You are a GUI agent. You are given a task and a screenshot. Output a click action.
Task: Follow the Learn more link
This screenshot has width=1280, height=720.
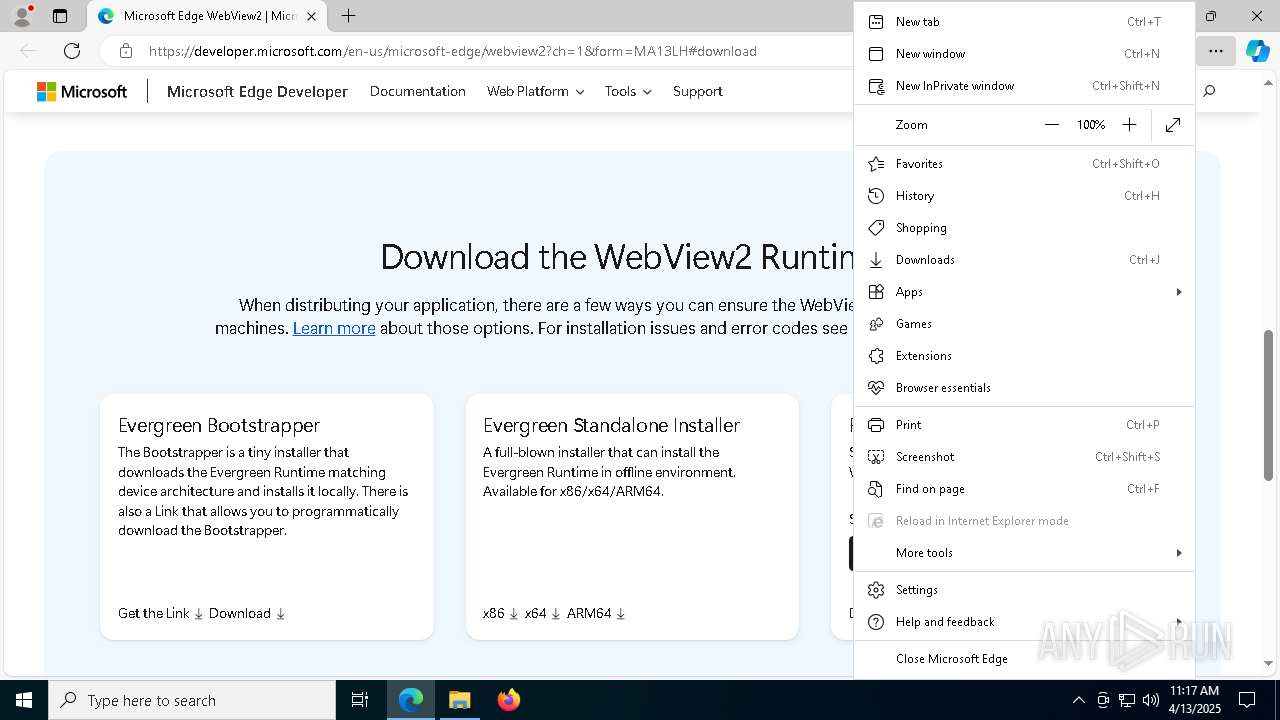(334, 328)
